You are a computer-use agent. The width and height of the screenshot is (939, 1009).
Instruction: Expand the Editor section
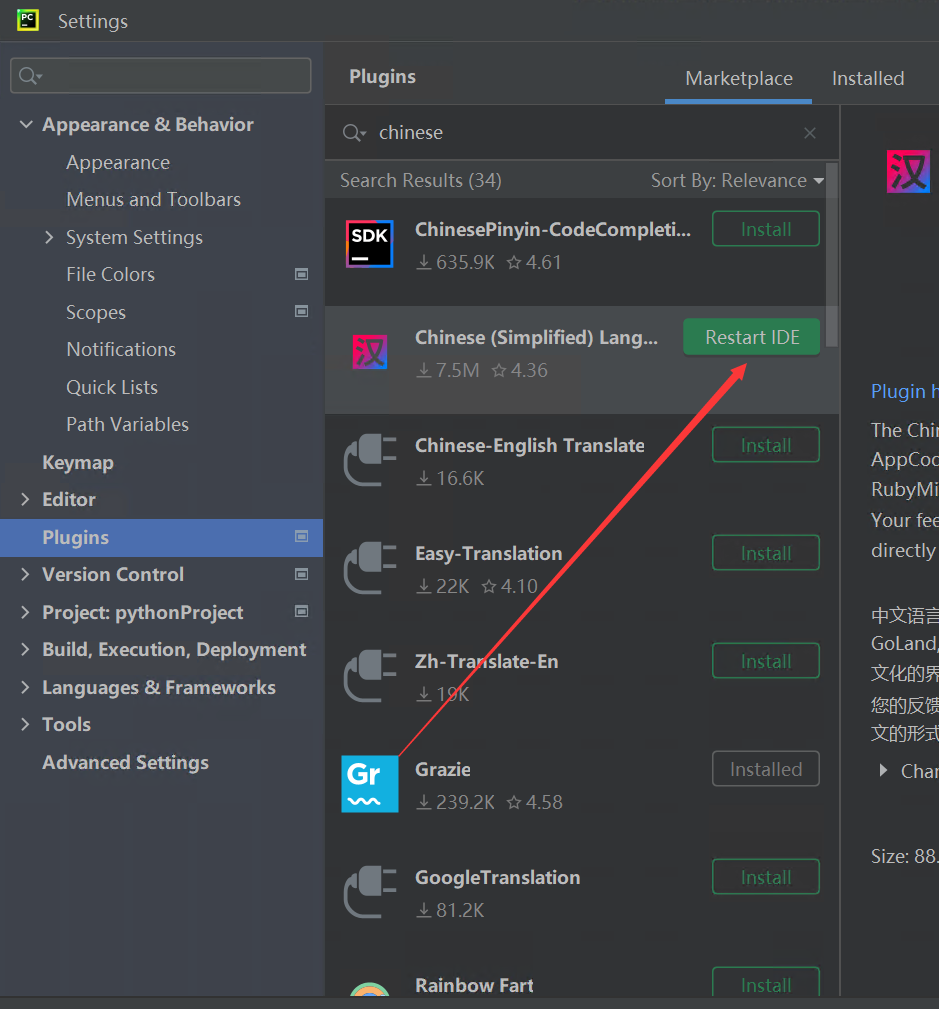pos(25,499)
